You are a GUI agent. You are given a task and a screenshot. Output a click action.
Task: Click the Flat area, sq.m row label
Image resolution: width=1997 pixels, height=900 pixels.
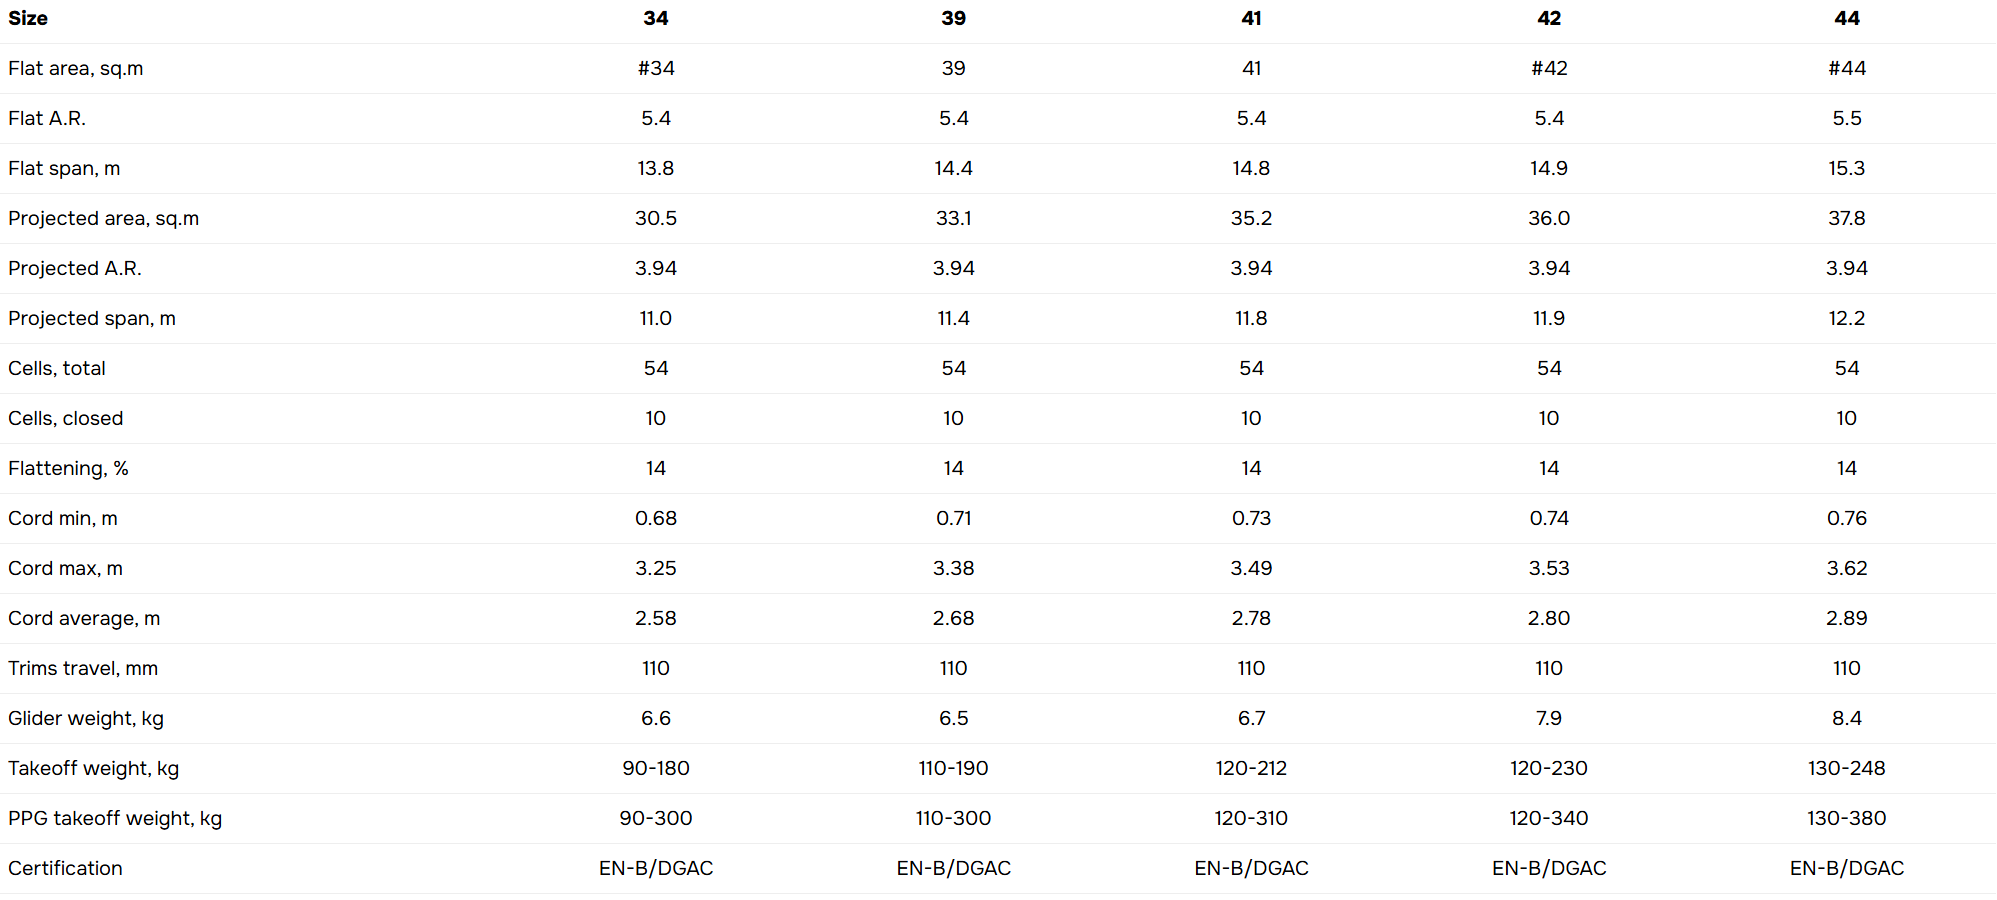pos(76,68)
